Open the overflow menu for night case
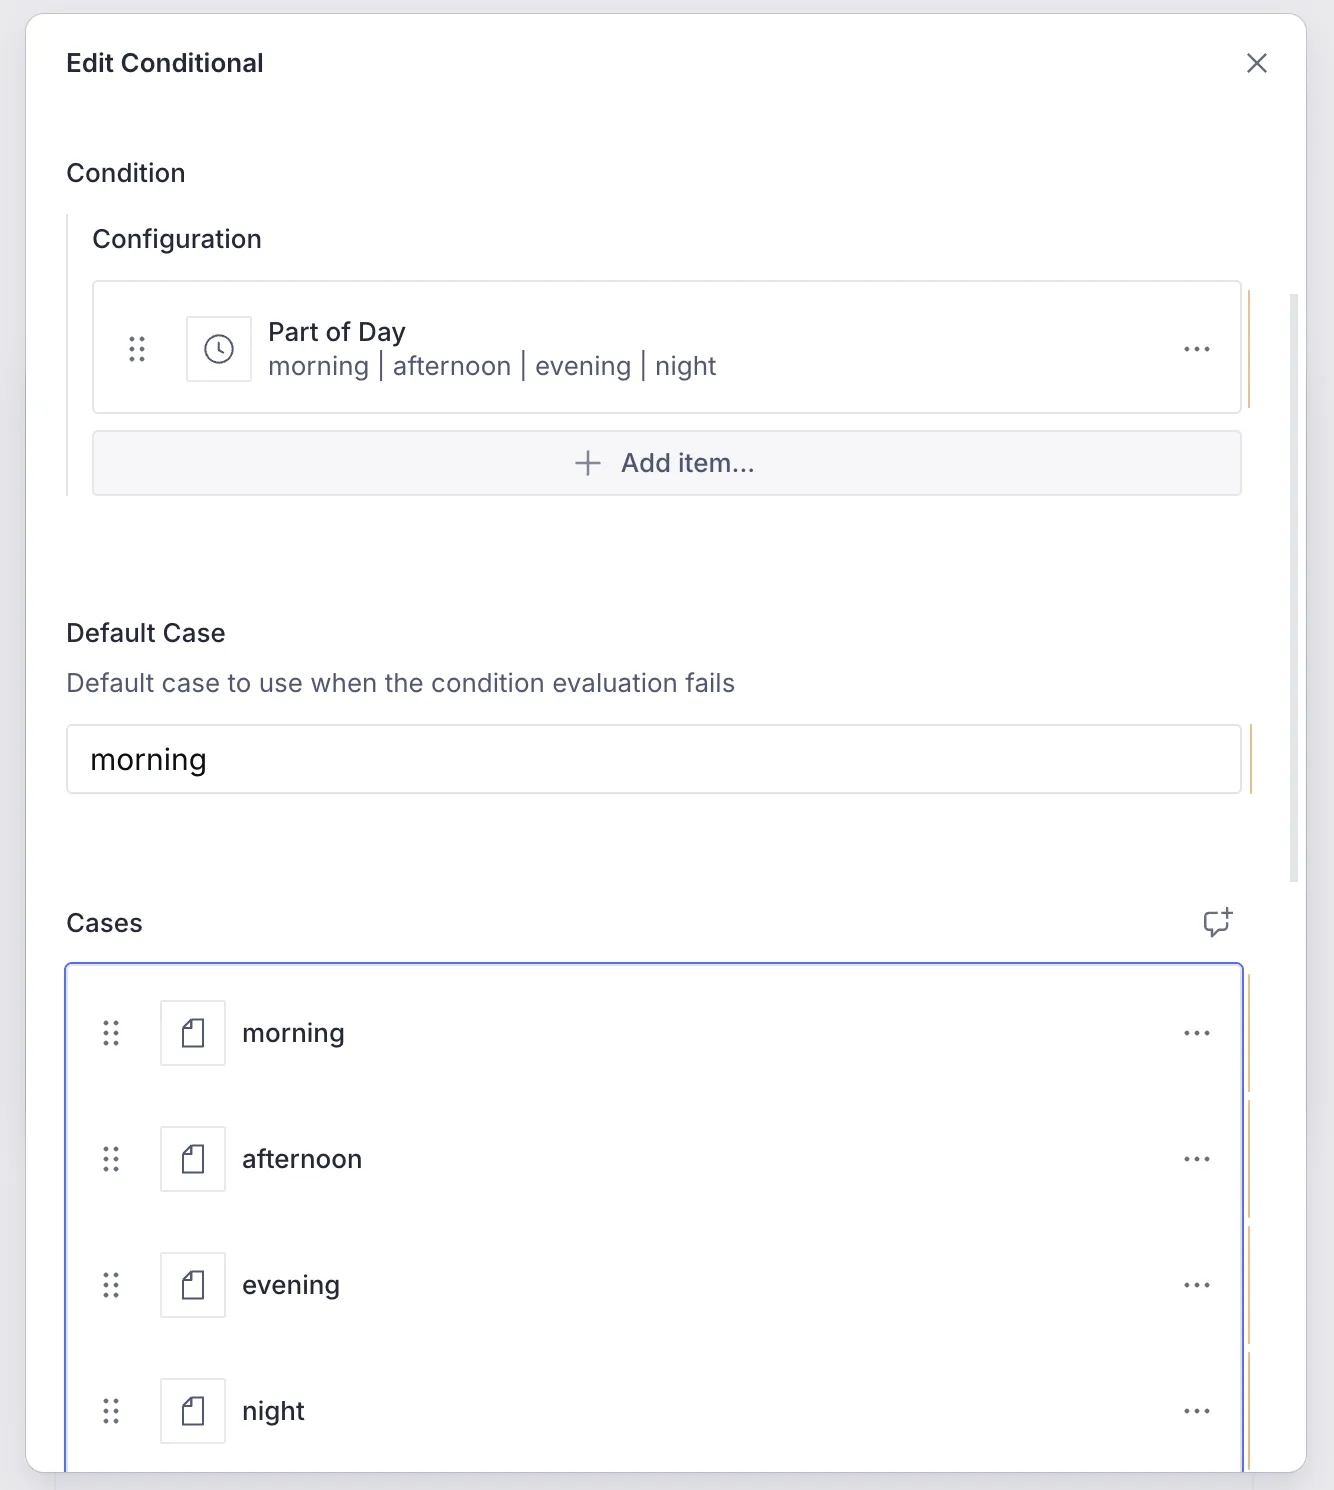 (x=1197, y=1411)
